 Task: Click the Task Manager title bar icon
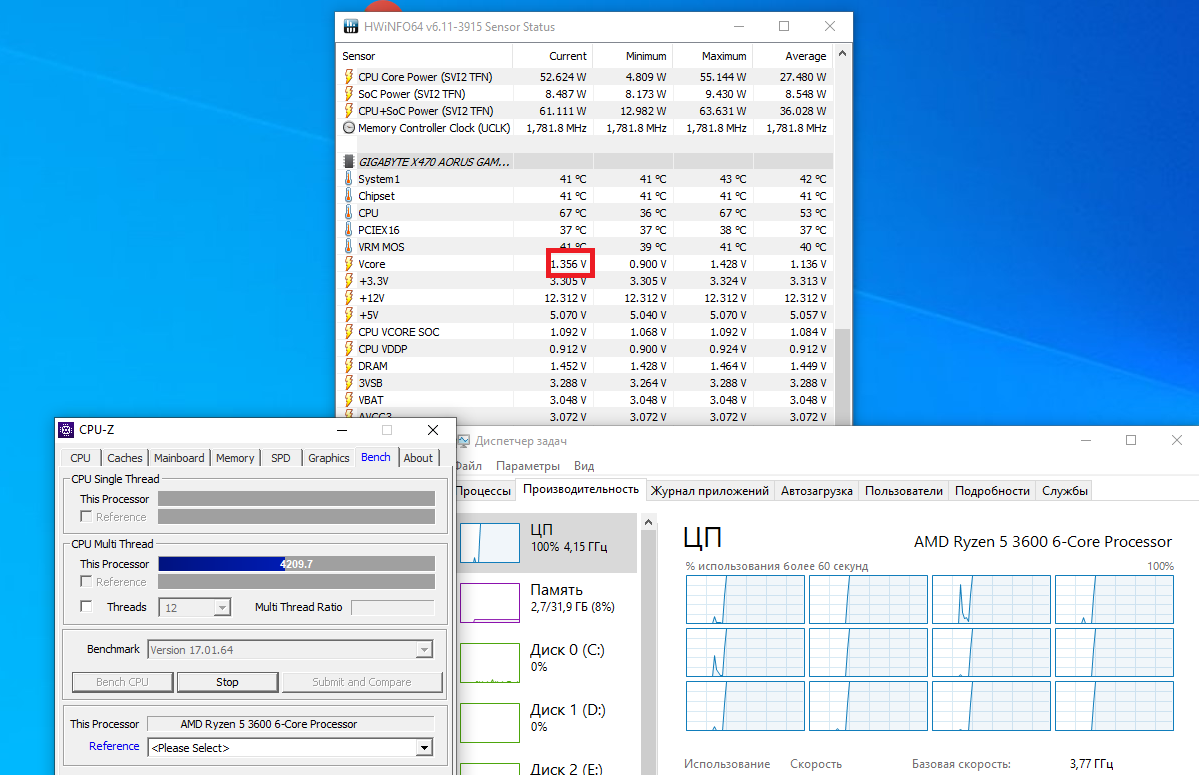pos(463,441)
